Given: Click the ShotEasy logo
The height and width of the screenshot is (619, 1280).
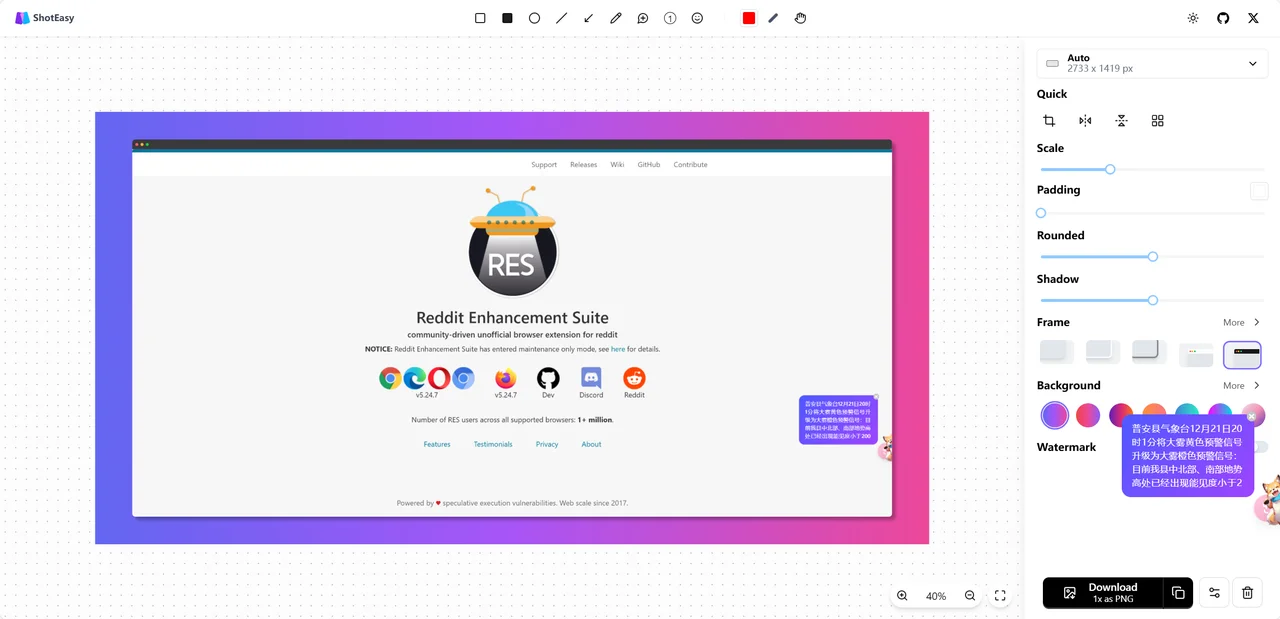Looking at the screenshot, I should [45, 18].
